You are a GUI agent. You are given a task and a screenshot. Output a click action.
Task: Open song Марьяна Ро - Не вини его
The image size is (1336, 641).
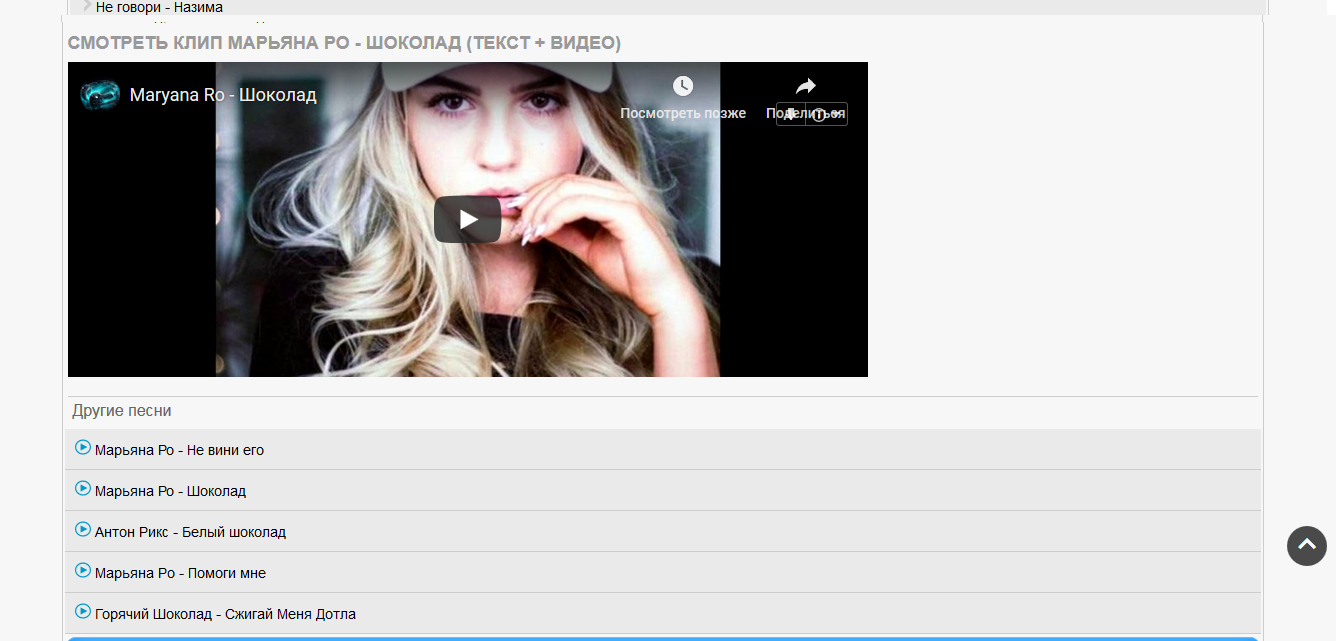(179, 450)
